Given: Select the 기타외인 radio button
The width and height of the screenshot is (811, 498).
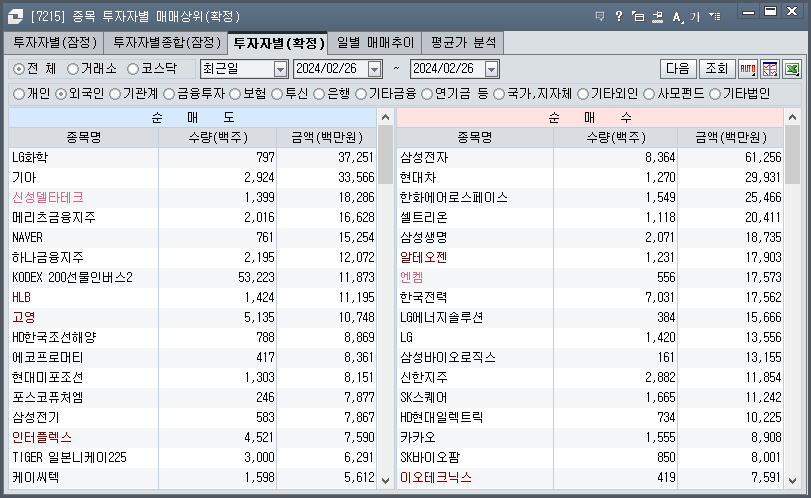Looking at the screenshot, I should [x=583, y=94].
